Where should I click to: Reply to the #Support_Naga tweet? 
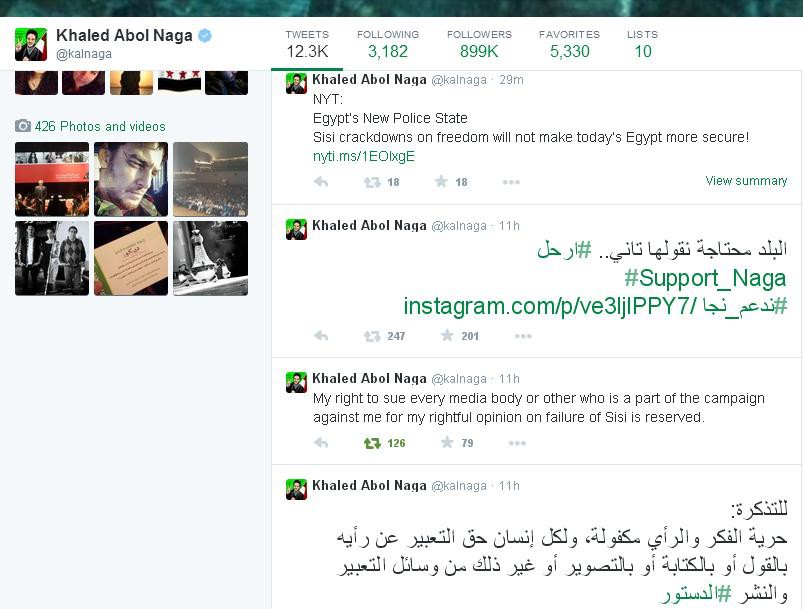(x=321, y=336)
